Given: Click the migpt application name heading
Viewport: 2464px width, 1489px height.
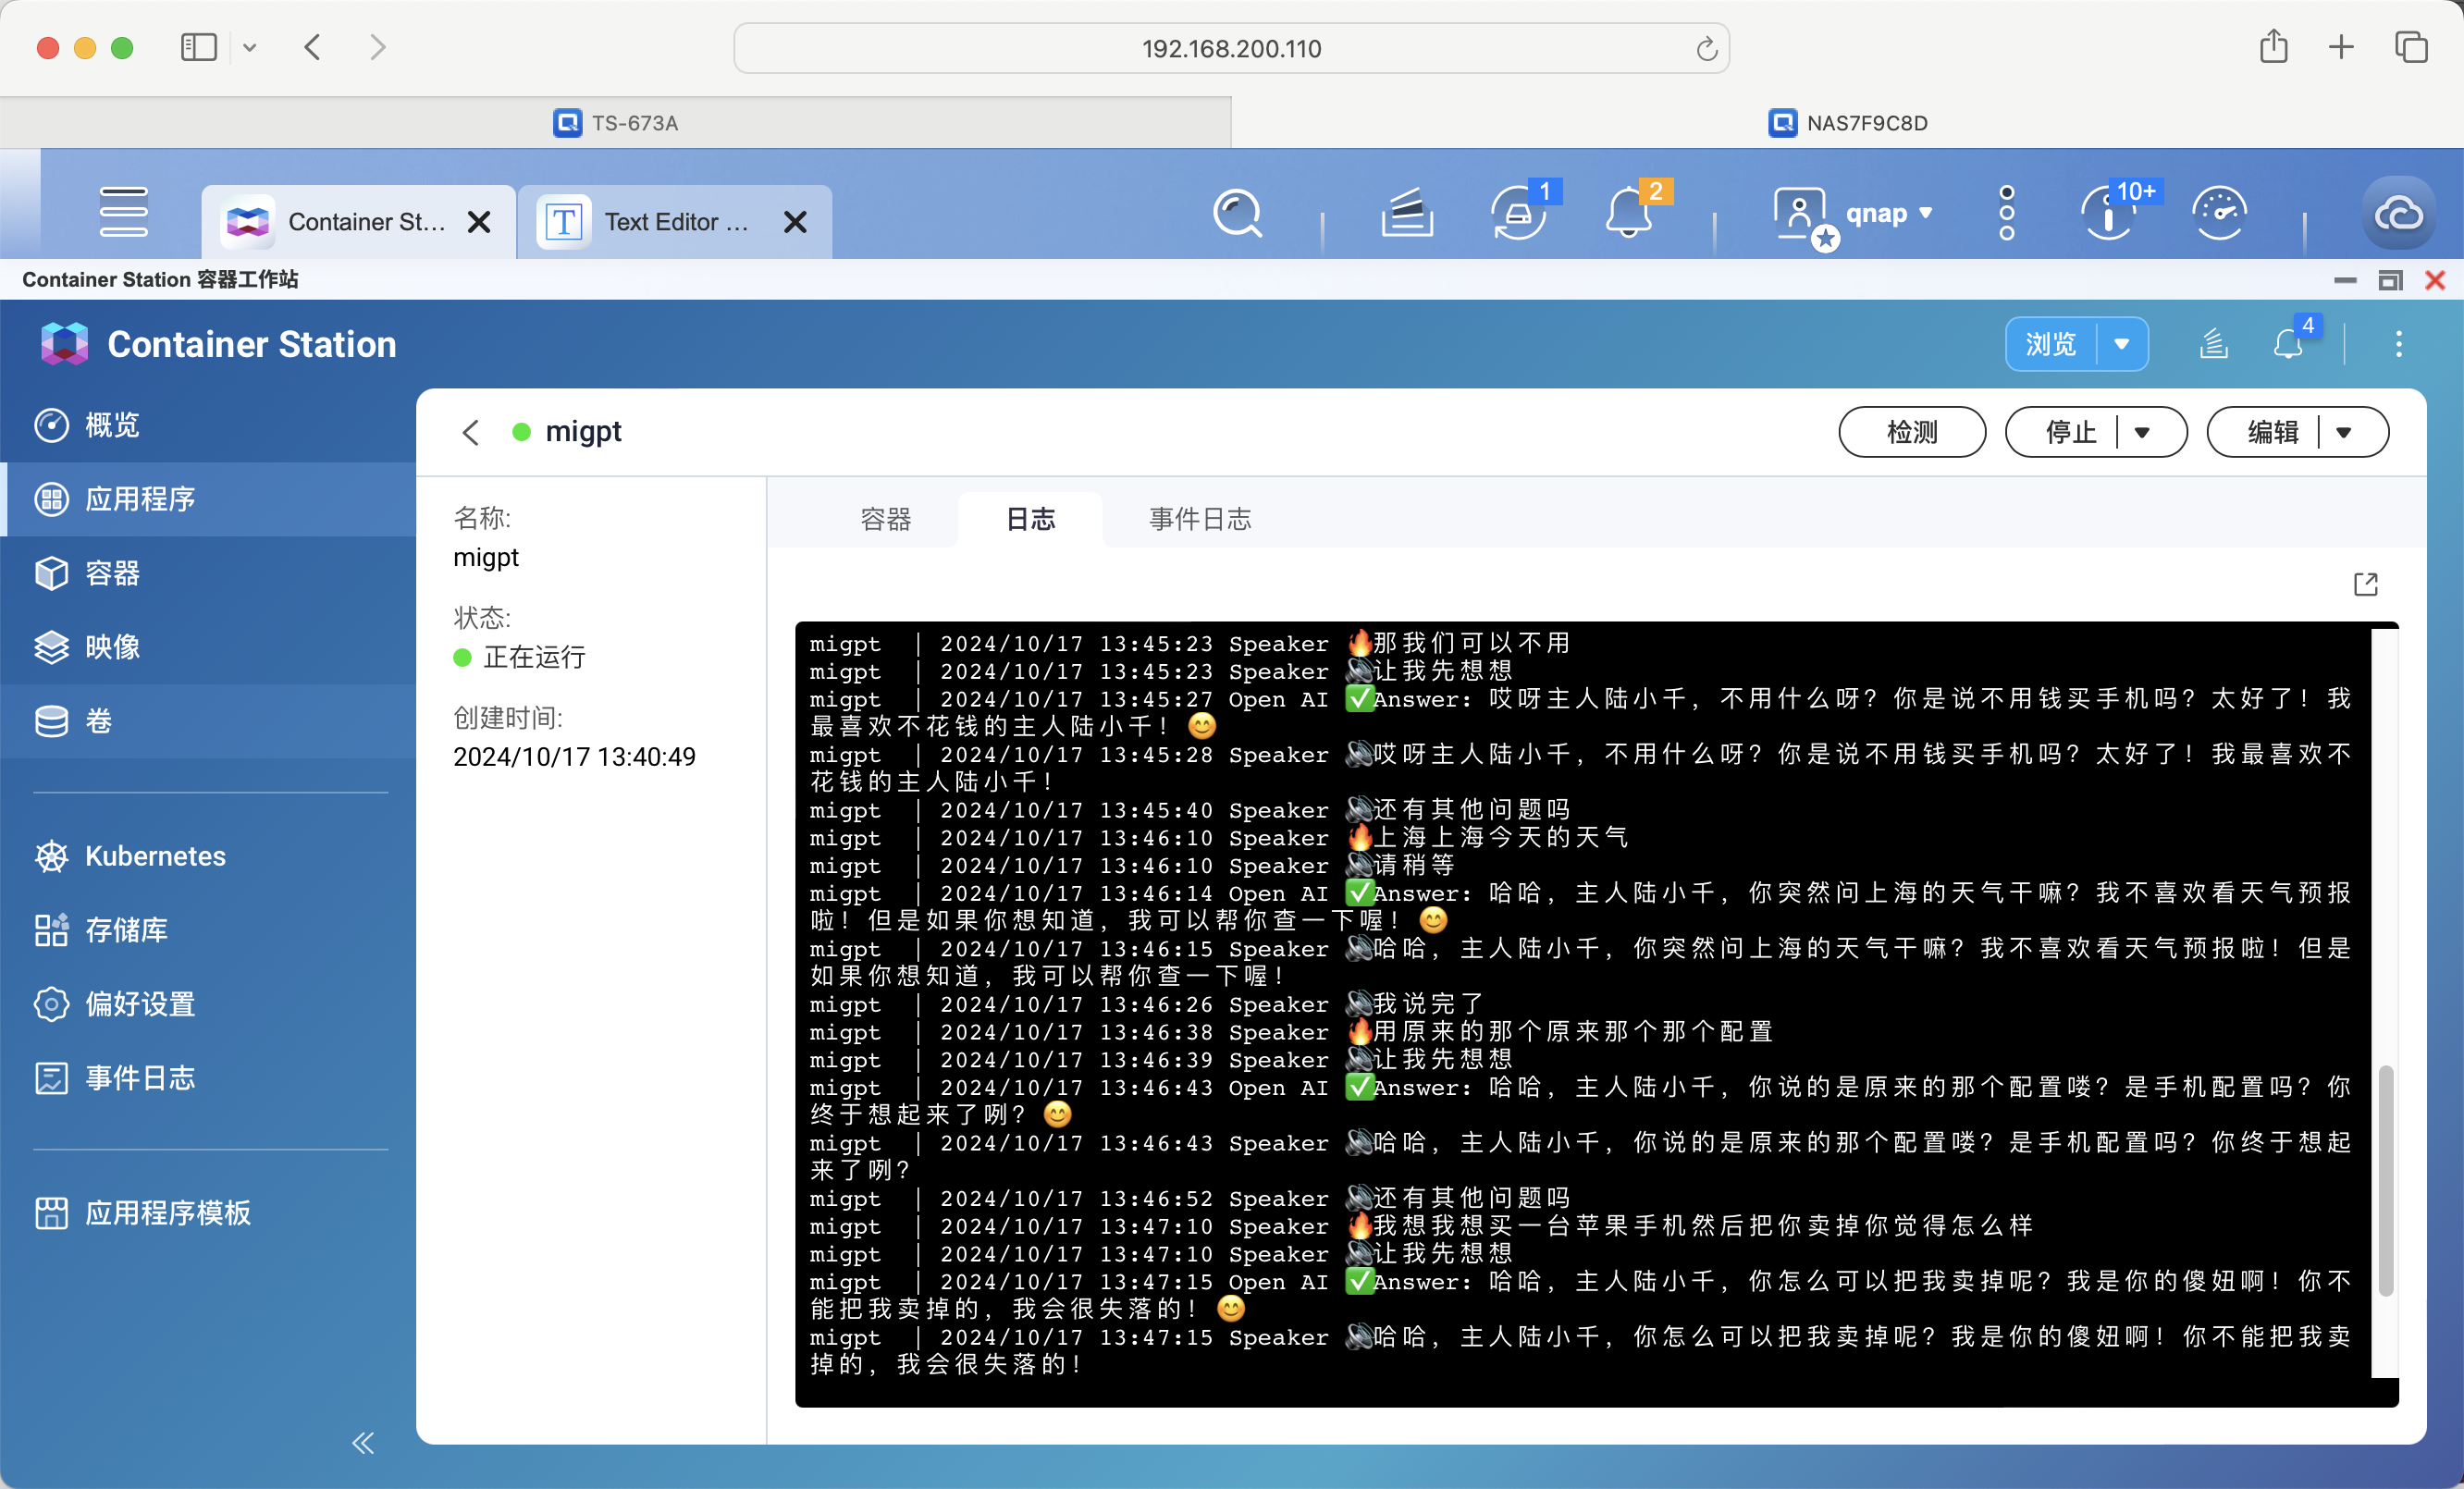Looking at the screenshot, I should (583, 431).
